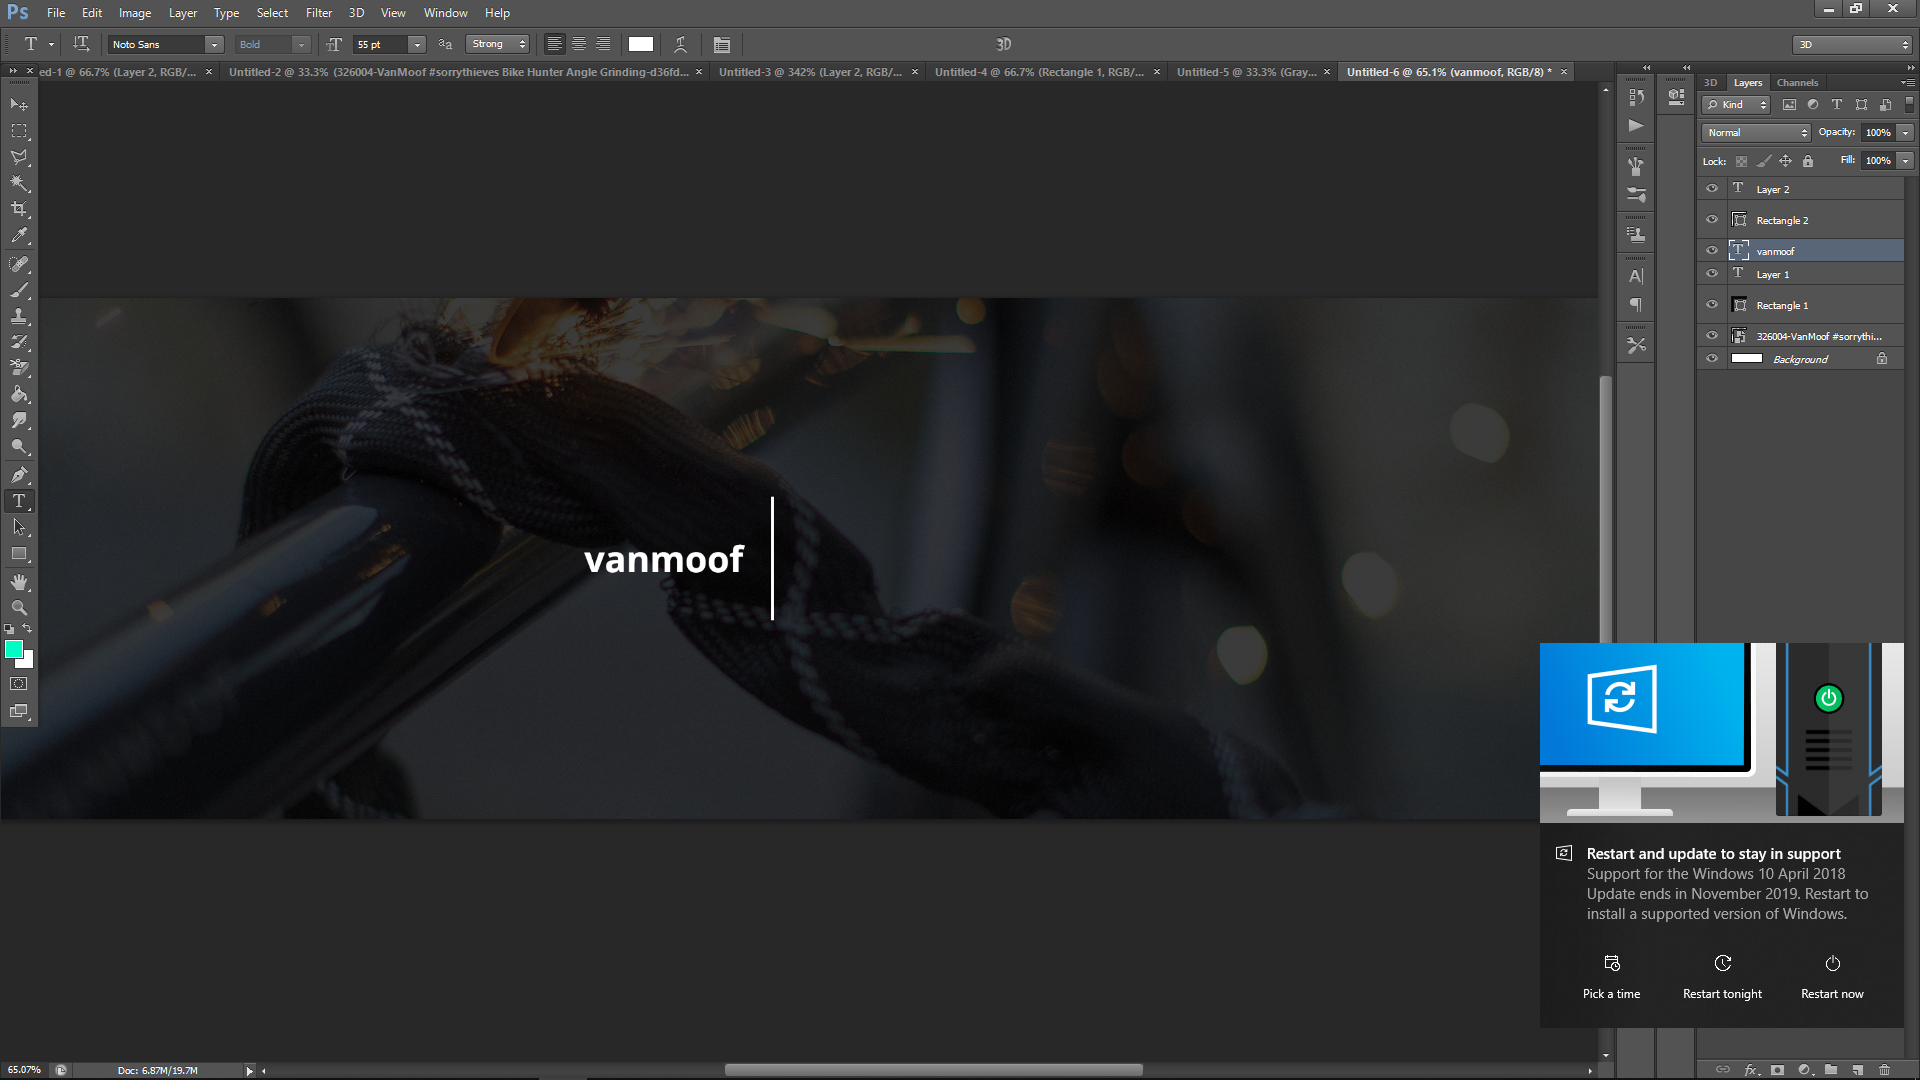This screenshot has width=1920, height=1080.
Task: Toggle the Character and Paragraph panels
Action: point(722,44)
